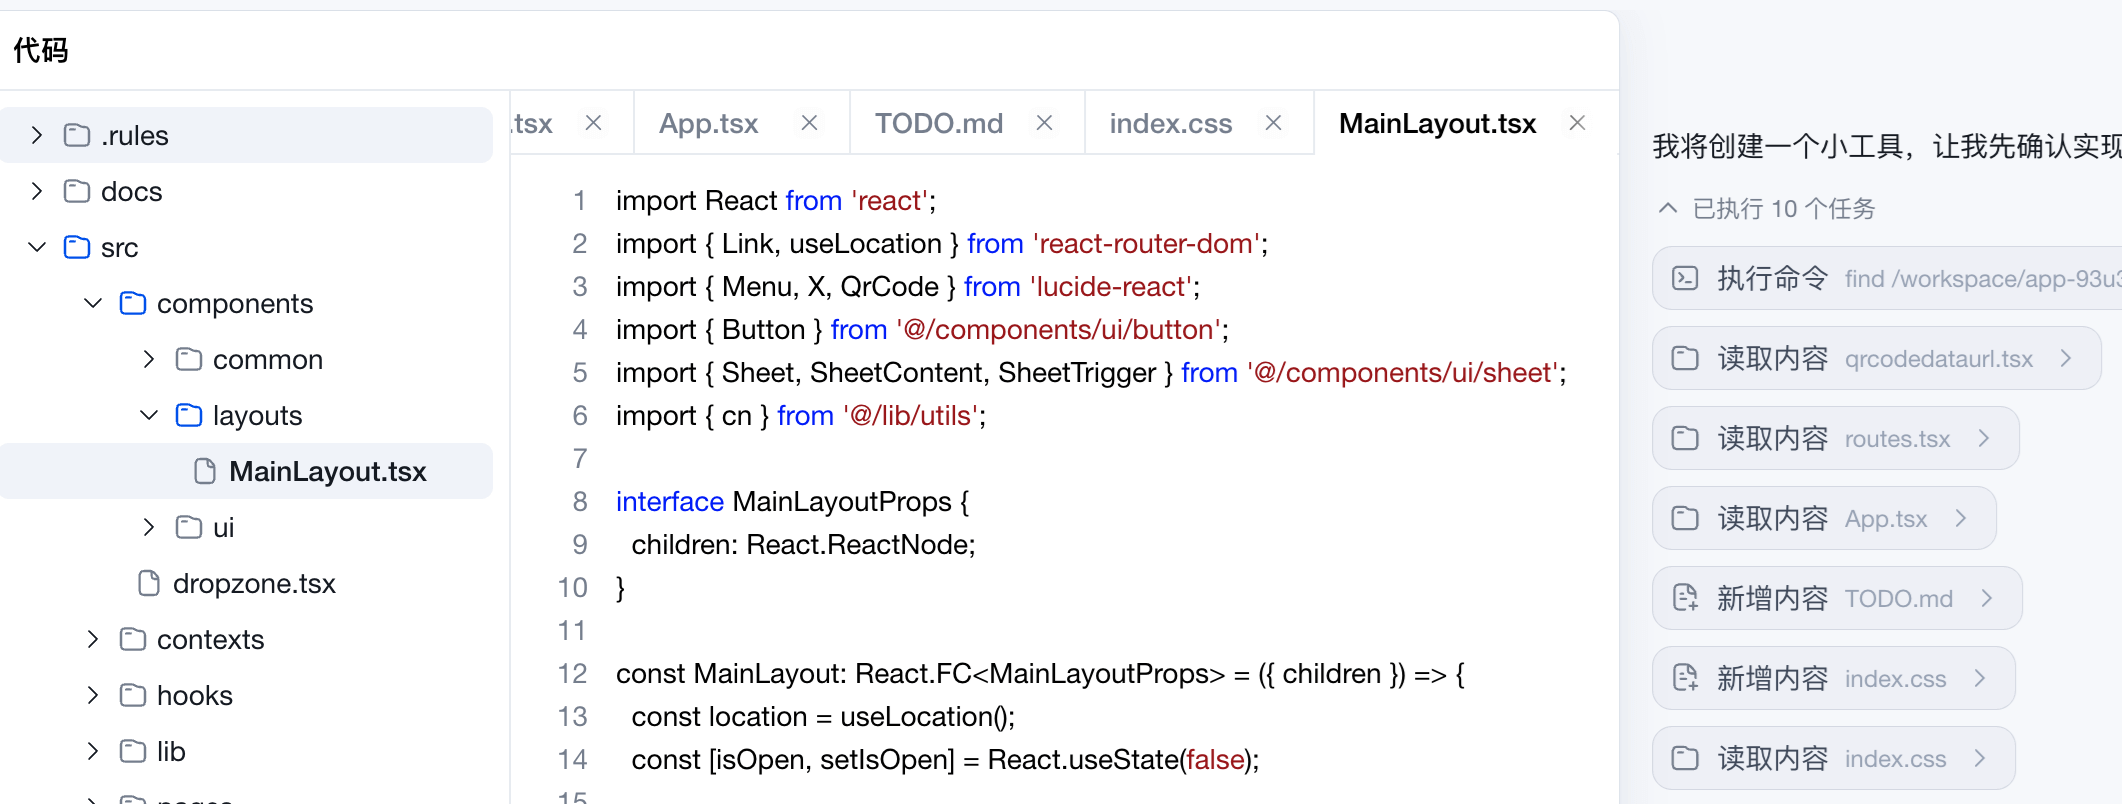
Task: Collapse the src folder
Action: point(37,247)
